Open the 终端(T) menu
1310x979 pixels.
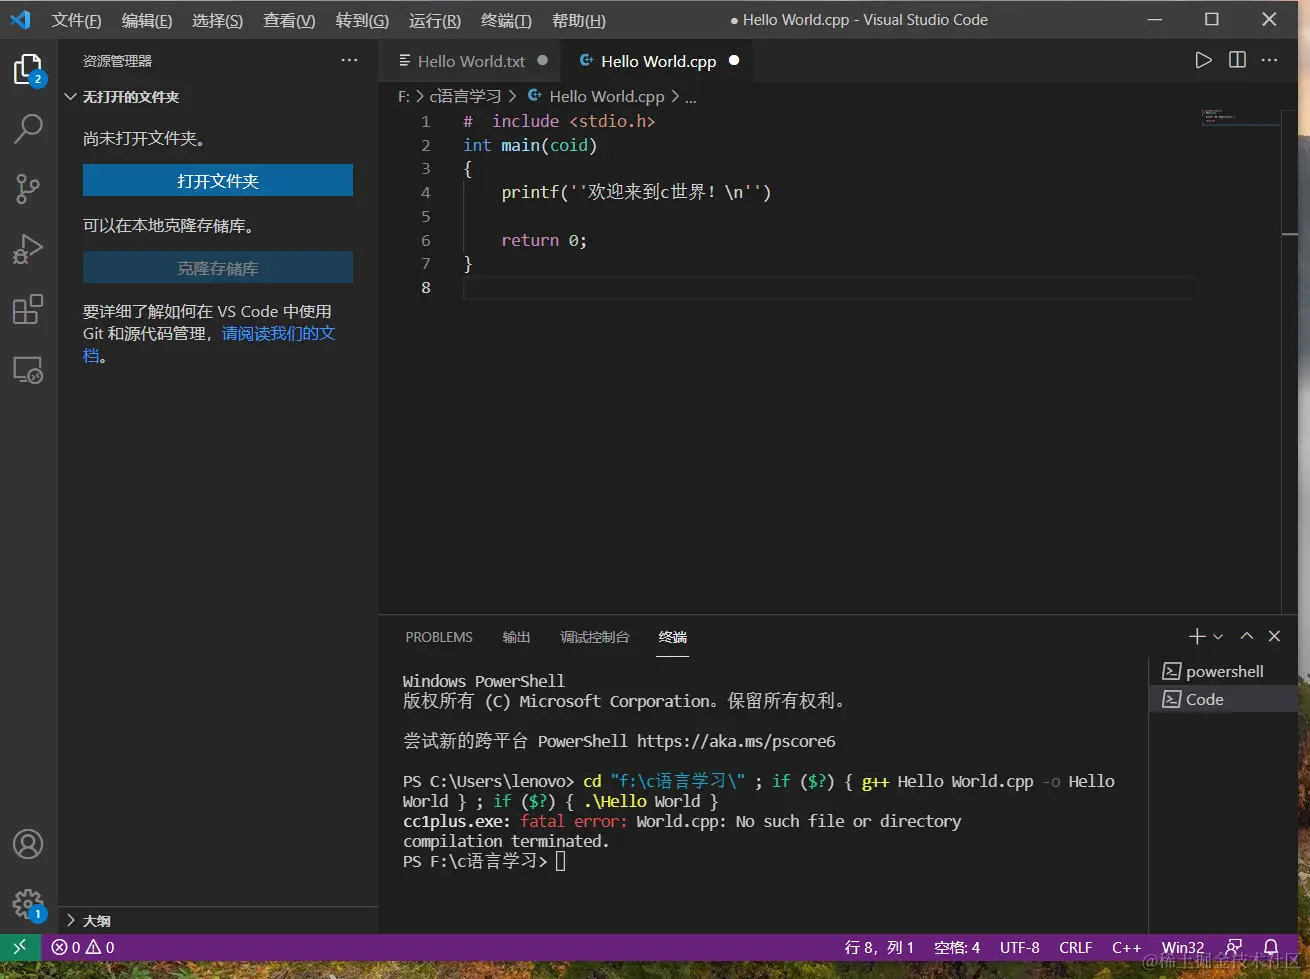coord(506,20)
